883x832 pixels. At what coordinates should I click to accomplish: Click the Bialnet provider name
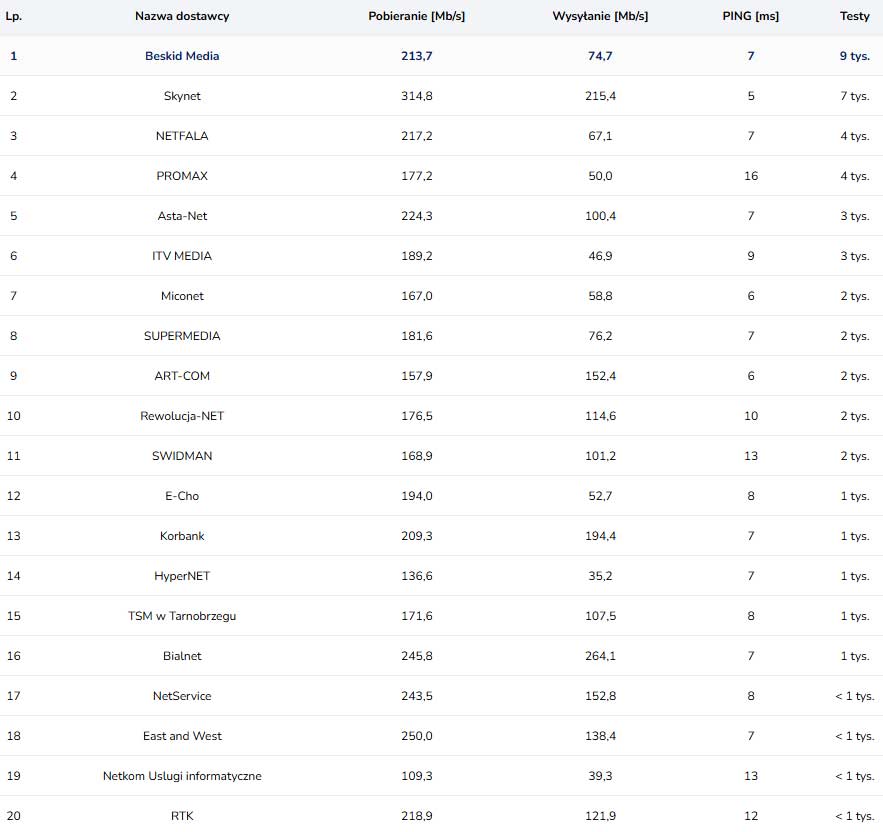[182, 656]
